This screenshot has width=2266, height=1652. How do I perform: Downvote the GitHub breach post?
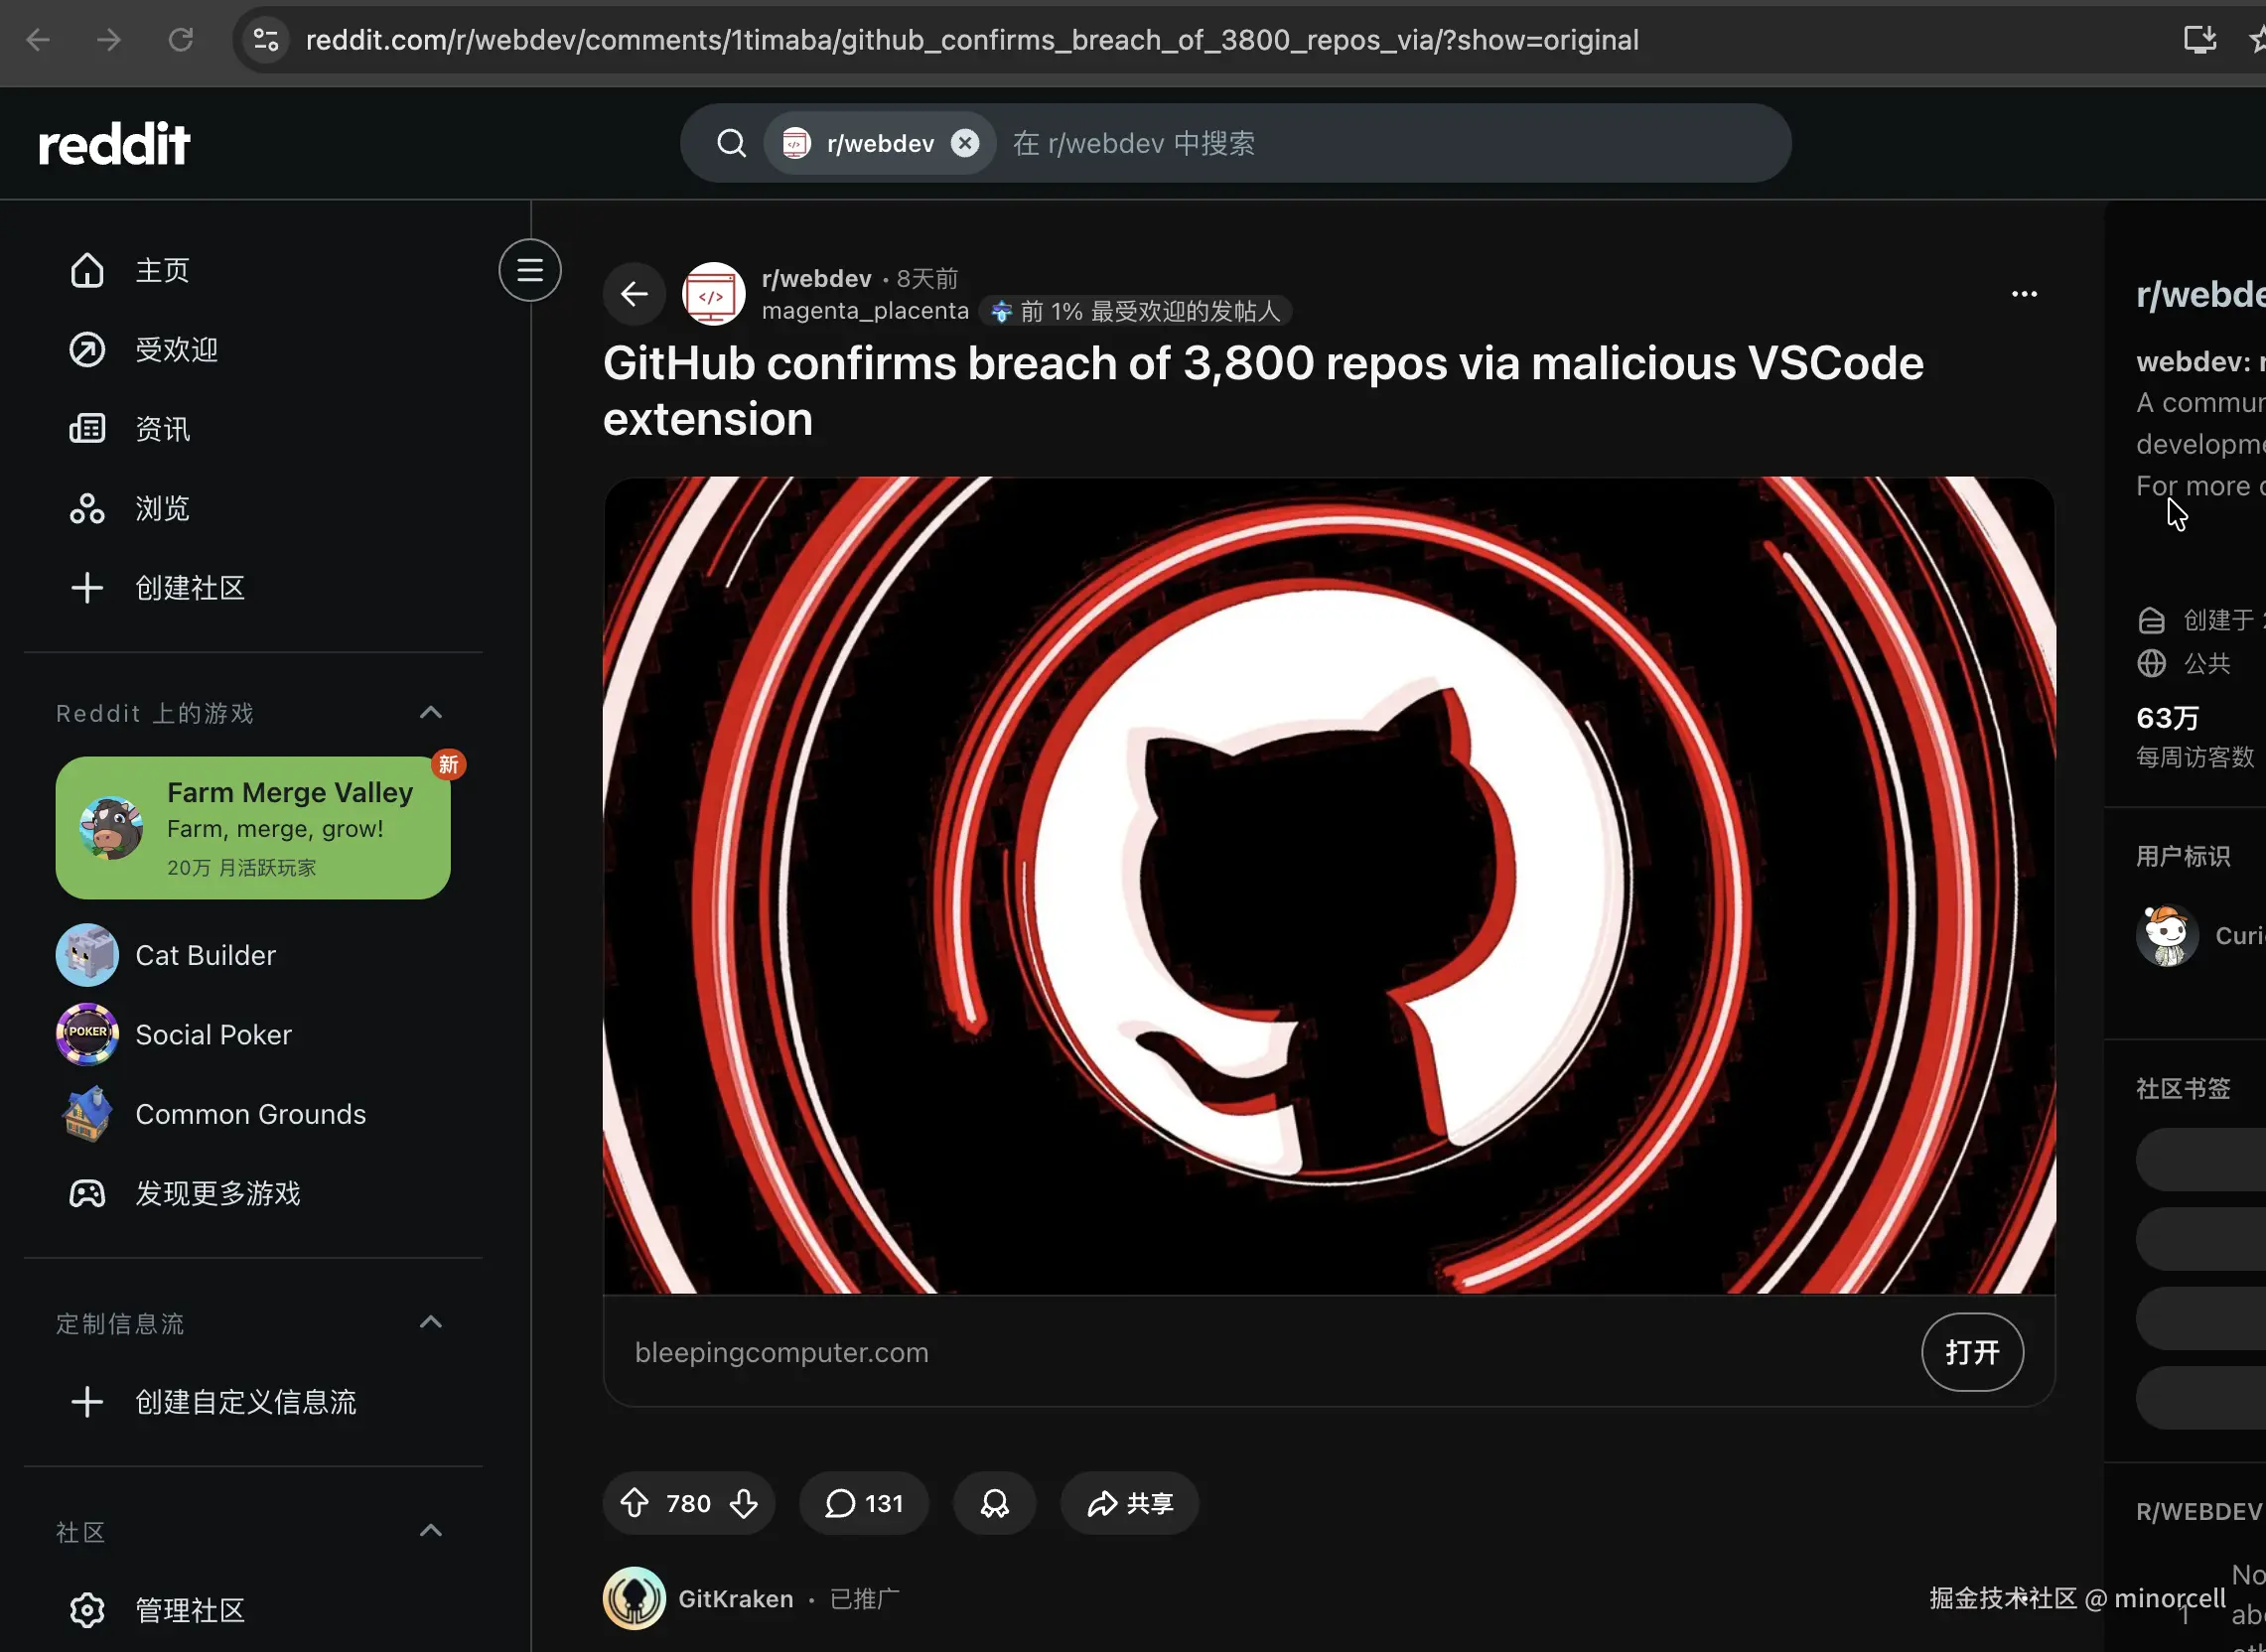pyautogui.click(x=743, y=1502)
